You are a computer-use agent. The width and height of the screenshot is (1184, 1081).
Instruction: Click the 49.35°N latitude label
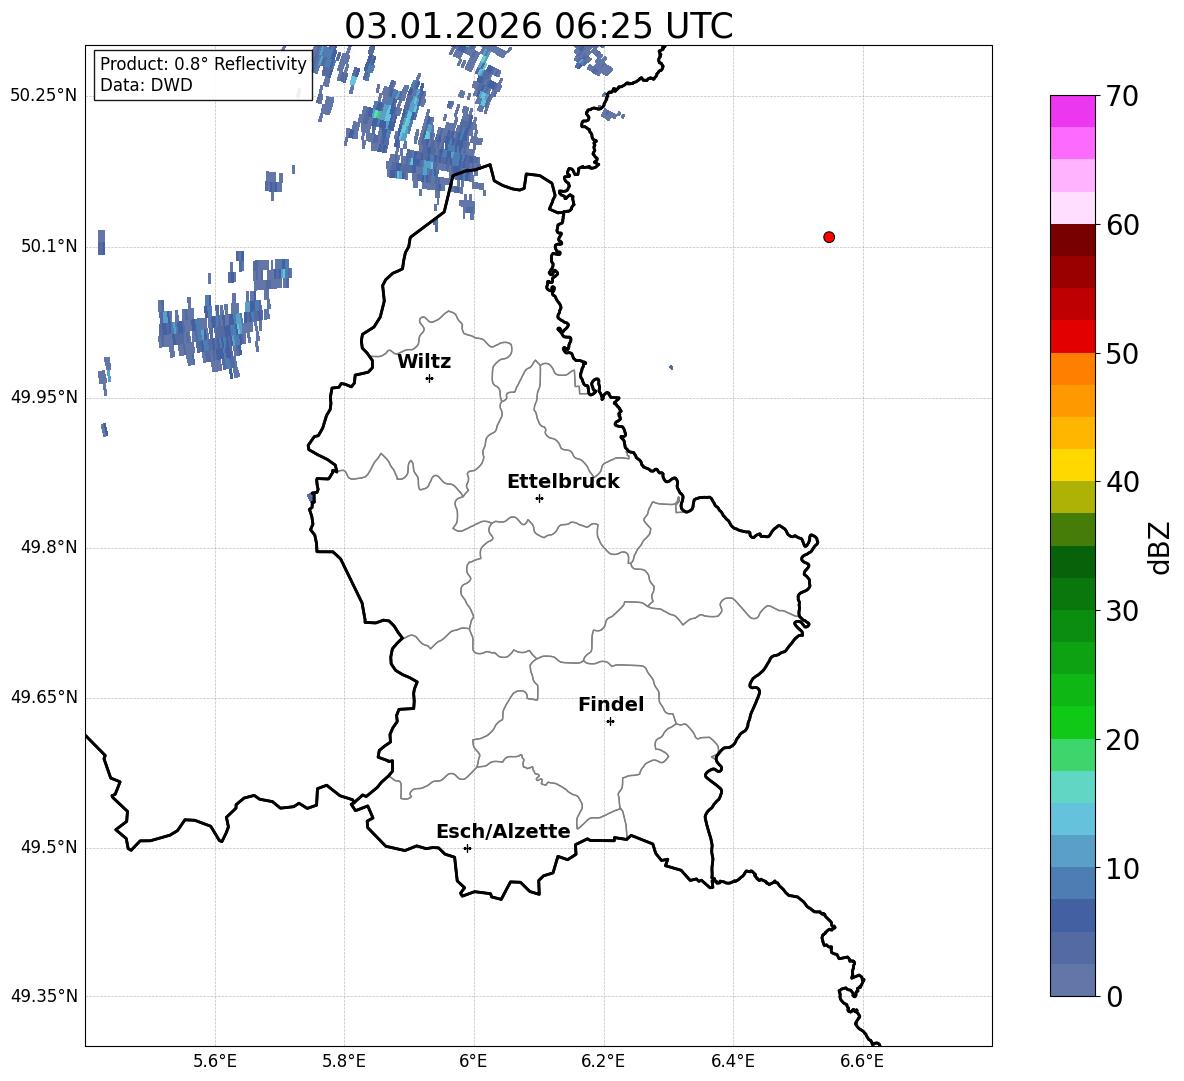[44, 996]
